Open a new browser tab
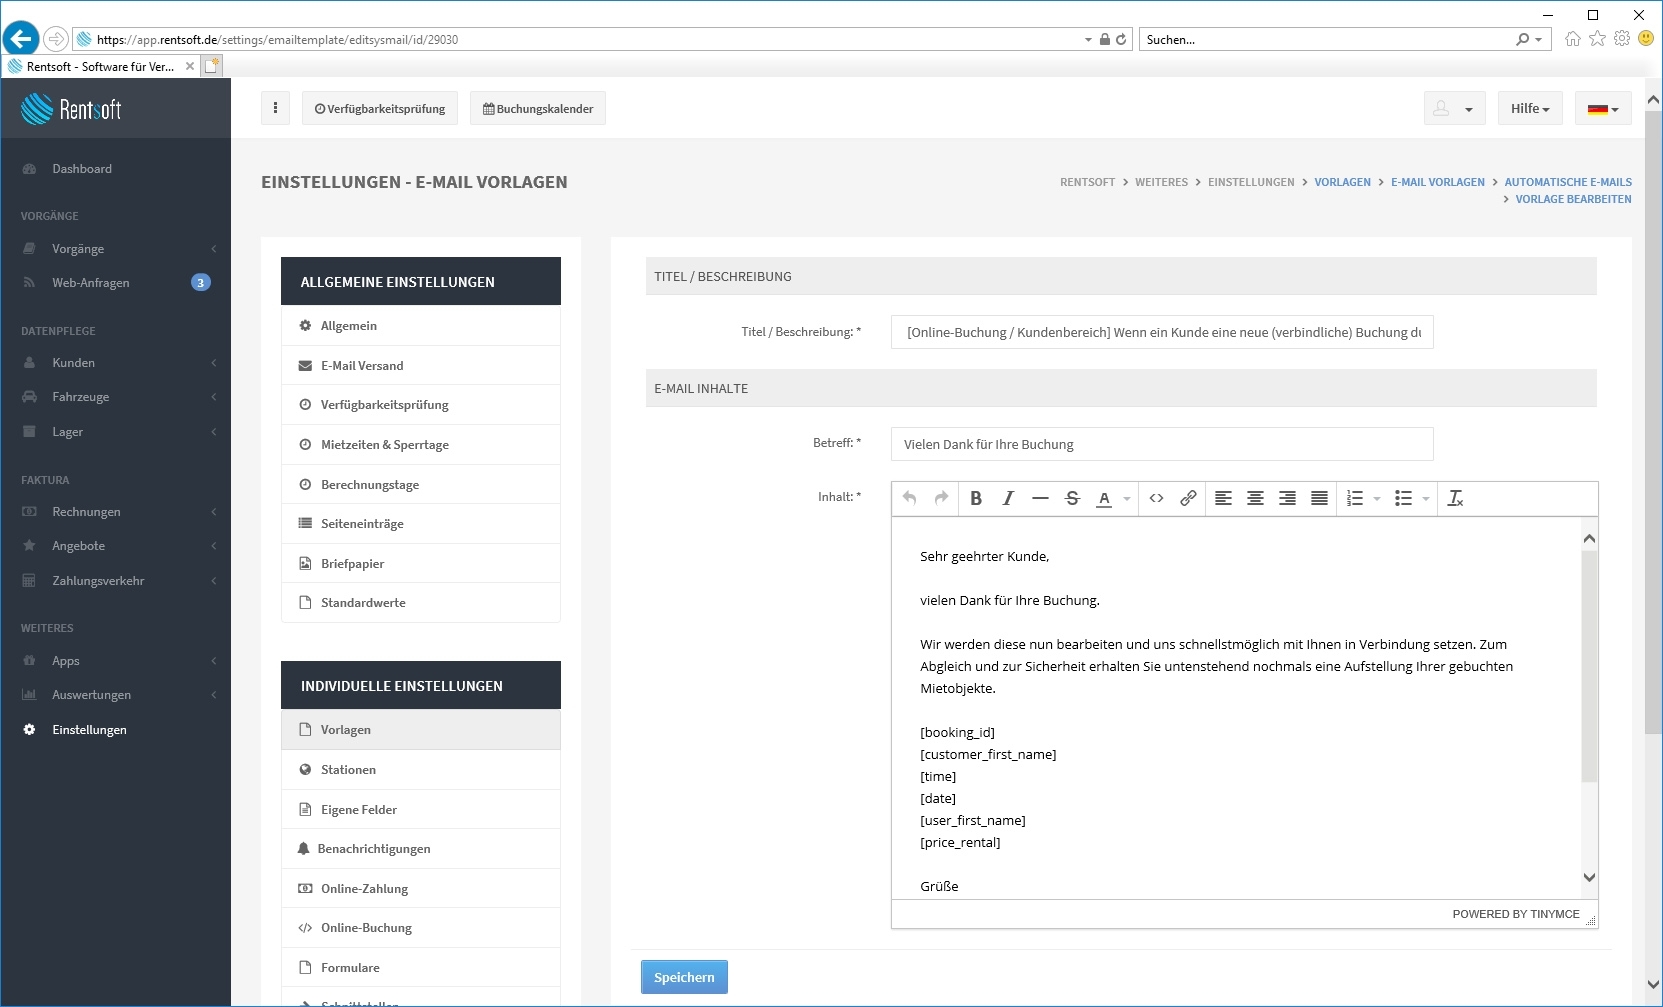This screenshot has width=1663, height=1007. click(212, 66)
